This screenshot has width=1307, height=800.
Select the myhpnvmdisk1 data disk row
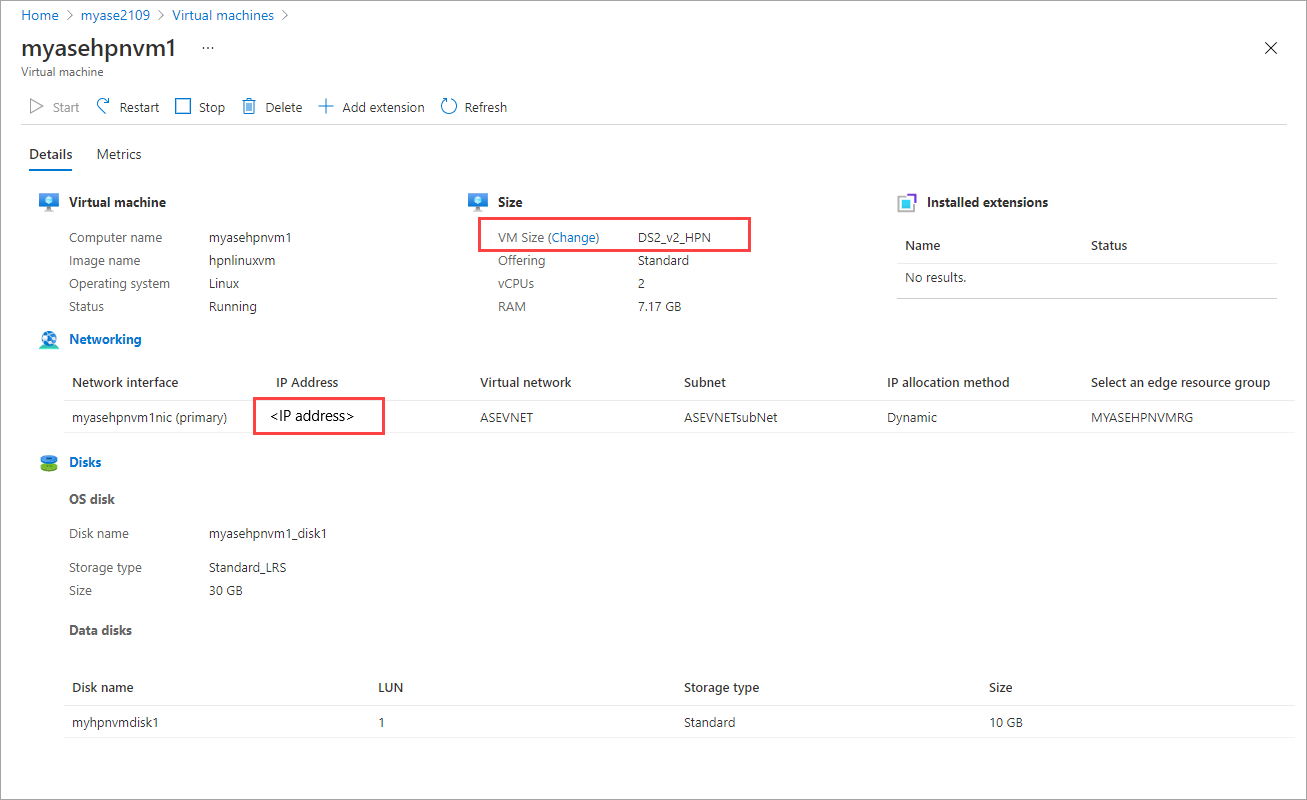(679, 722)
